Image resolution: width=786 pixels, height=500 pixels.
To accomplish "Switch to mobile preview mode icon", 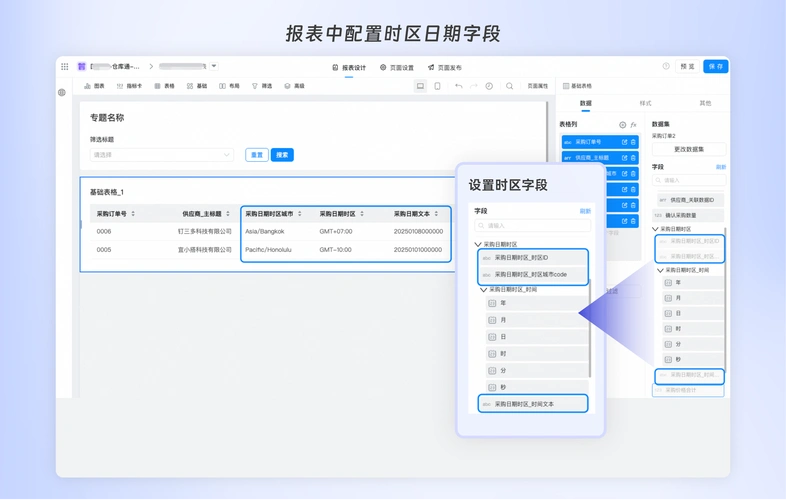I will click(x=437, y=86).
